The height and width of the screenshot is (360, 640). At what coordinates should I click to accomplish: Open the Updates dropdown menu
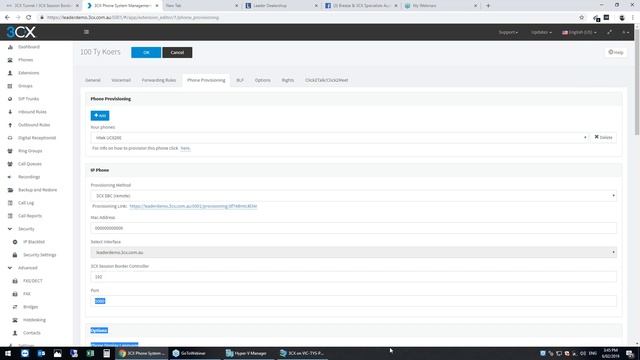point(541,32)
